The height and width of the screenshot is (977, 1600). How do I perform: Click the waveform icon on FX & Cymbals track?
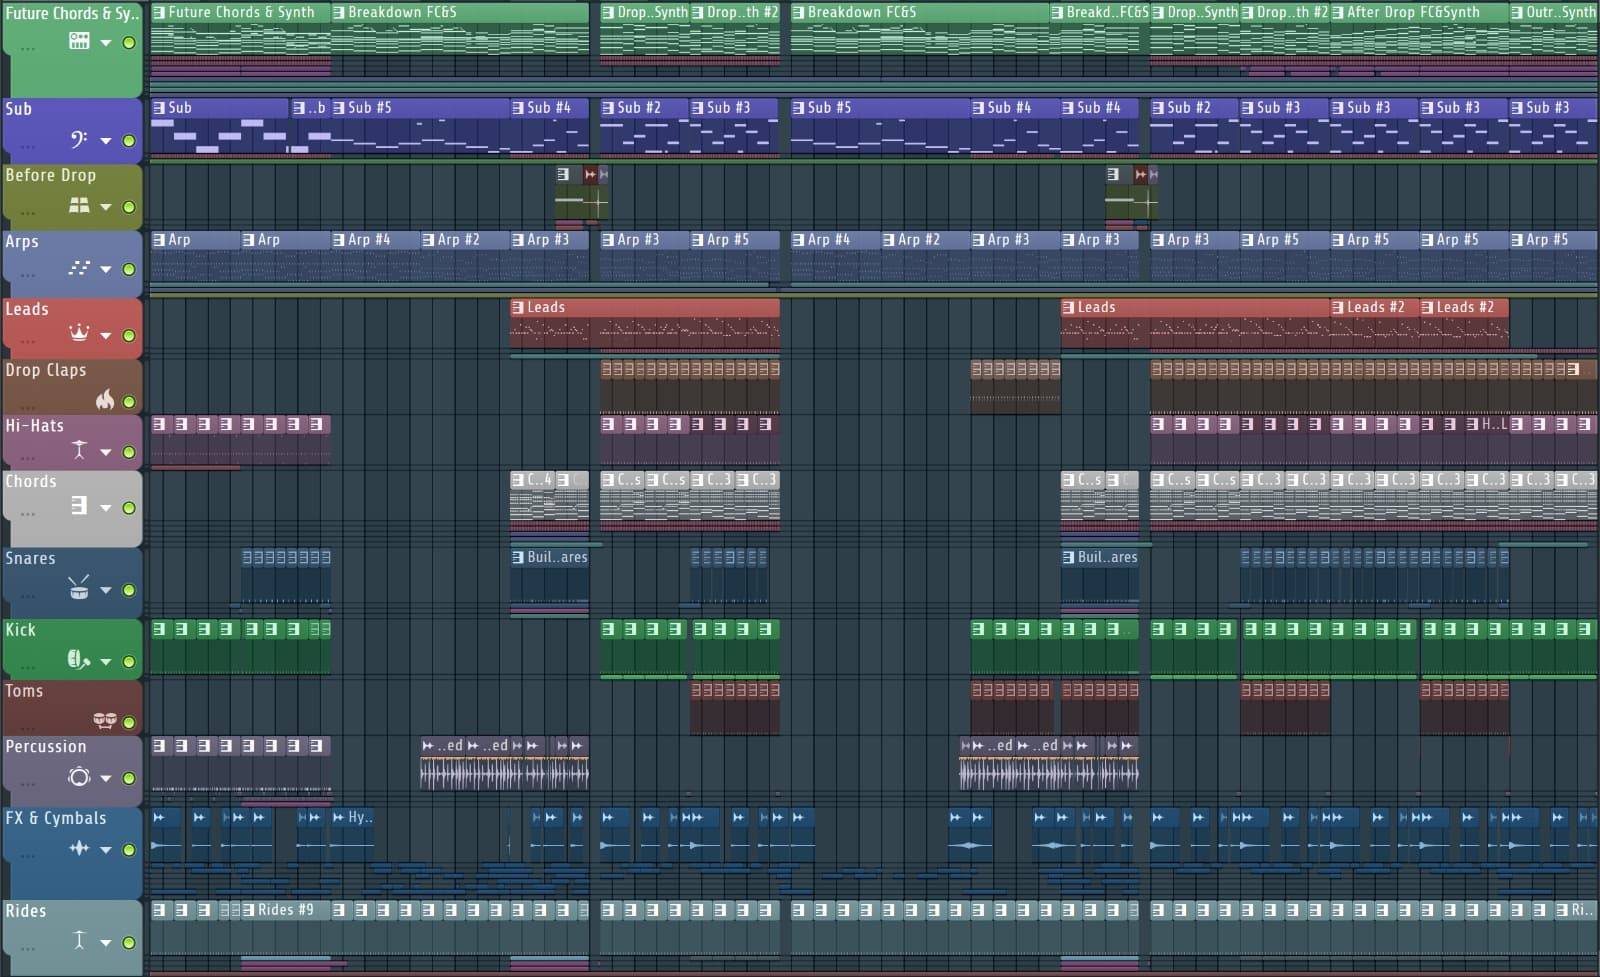(79, 848)
